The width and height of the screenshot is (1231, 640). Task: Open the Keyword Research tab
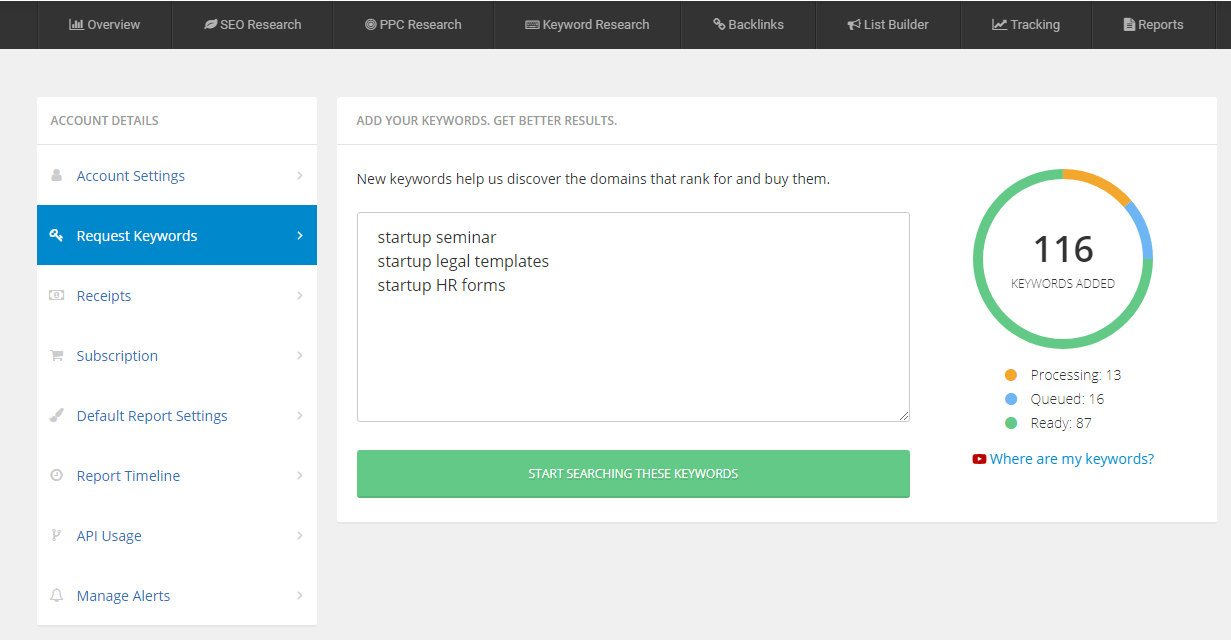coord(587,24)
